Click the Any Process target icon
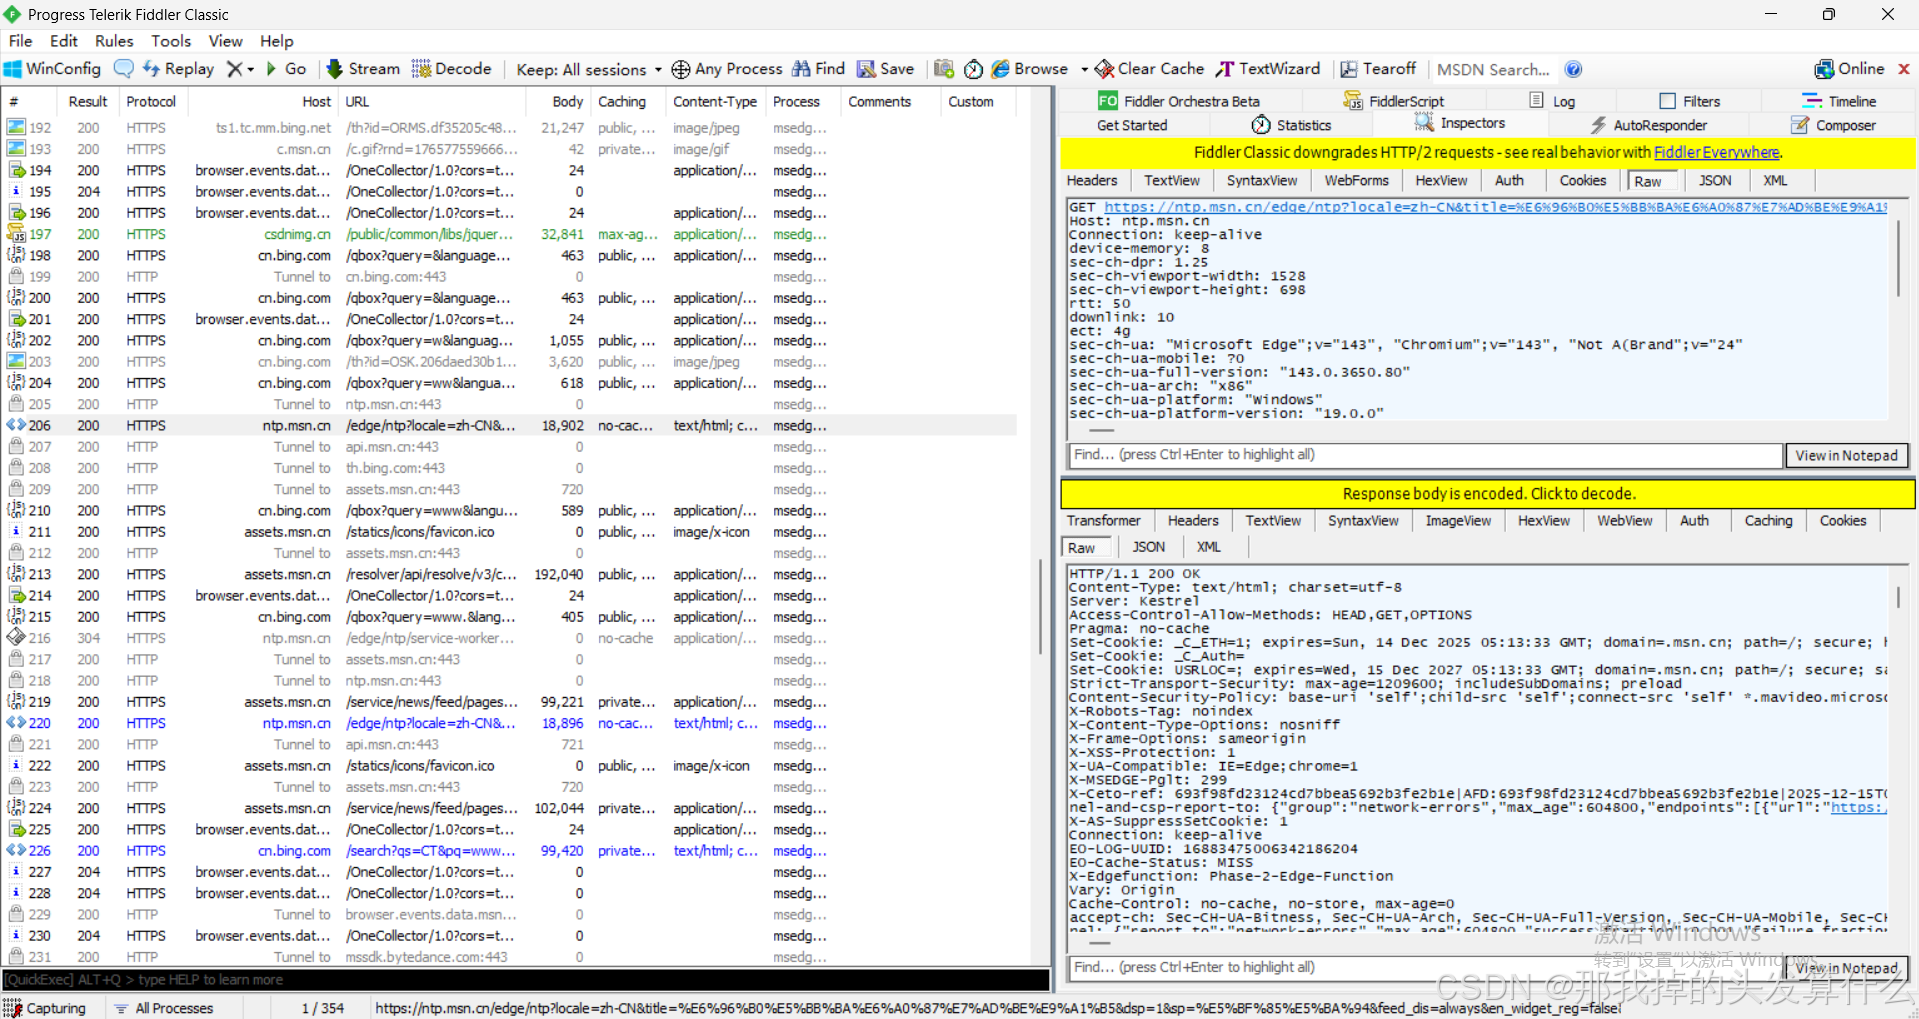 681,69
